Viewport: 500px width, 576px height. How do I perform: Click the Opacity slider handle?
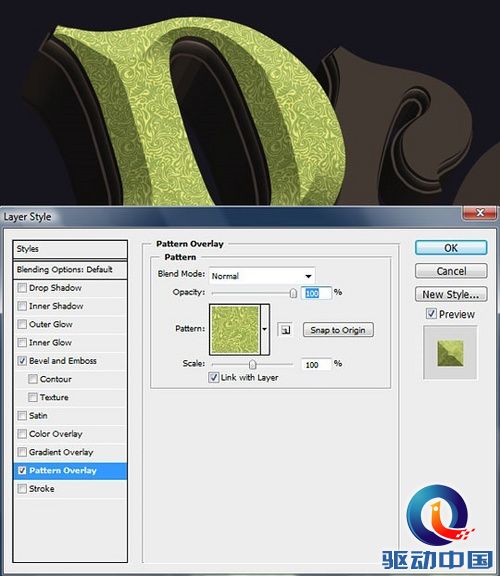pos(293,293)
